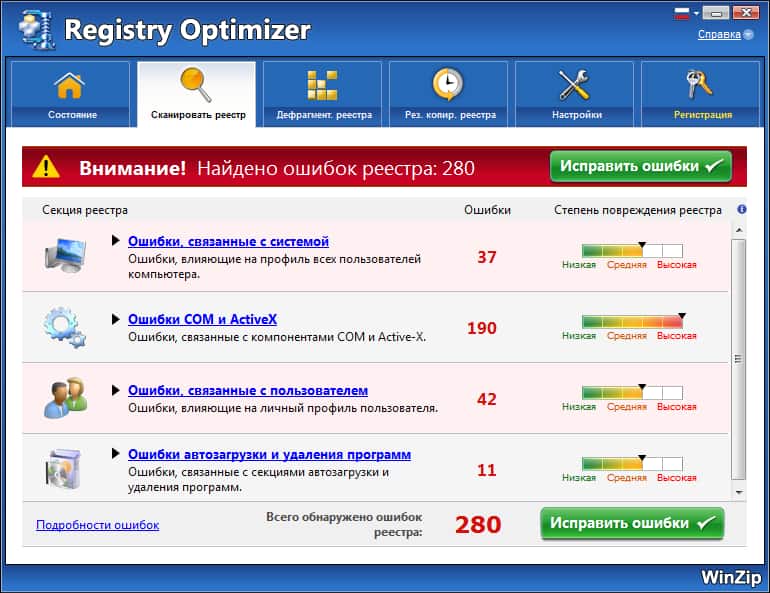Click the computer monitor system errors icon

65,257
